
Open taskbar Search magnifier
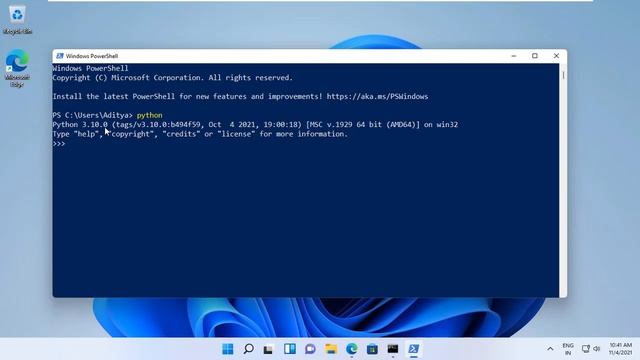point(248,349)
